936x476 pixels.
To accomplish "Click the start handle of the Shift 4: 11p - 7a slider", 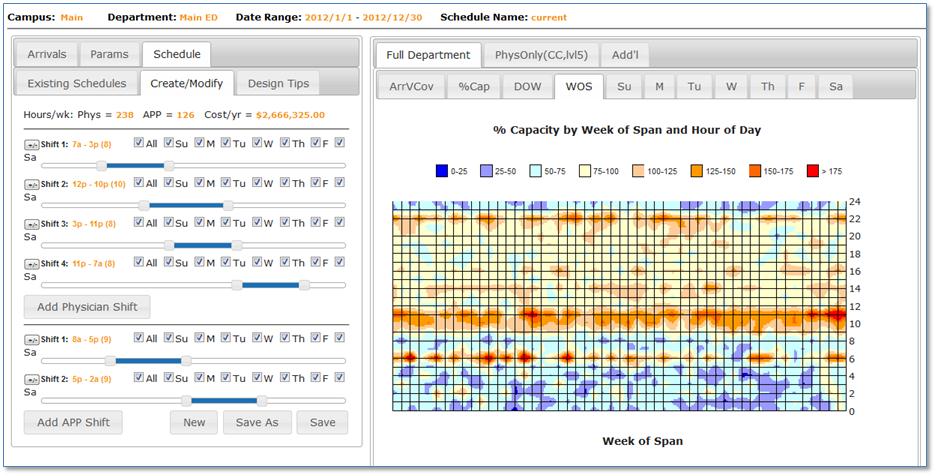I will (x=237, y=285).
